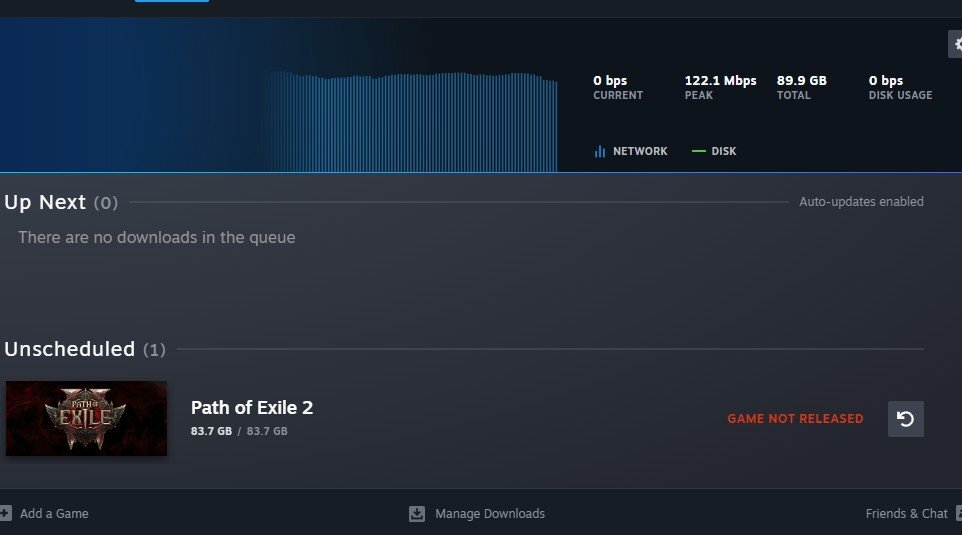This screenshot has width=962, height=535.
Task: Click the blue network throughput graph
Action: (x=412, y=122)
